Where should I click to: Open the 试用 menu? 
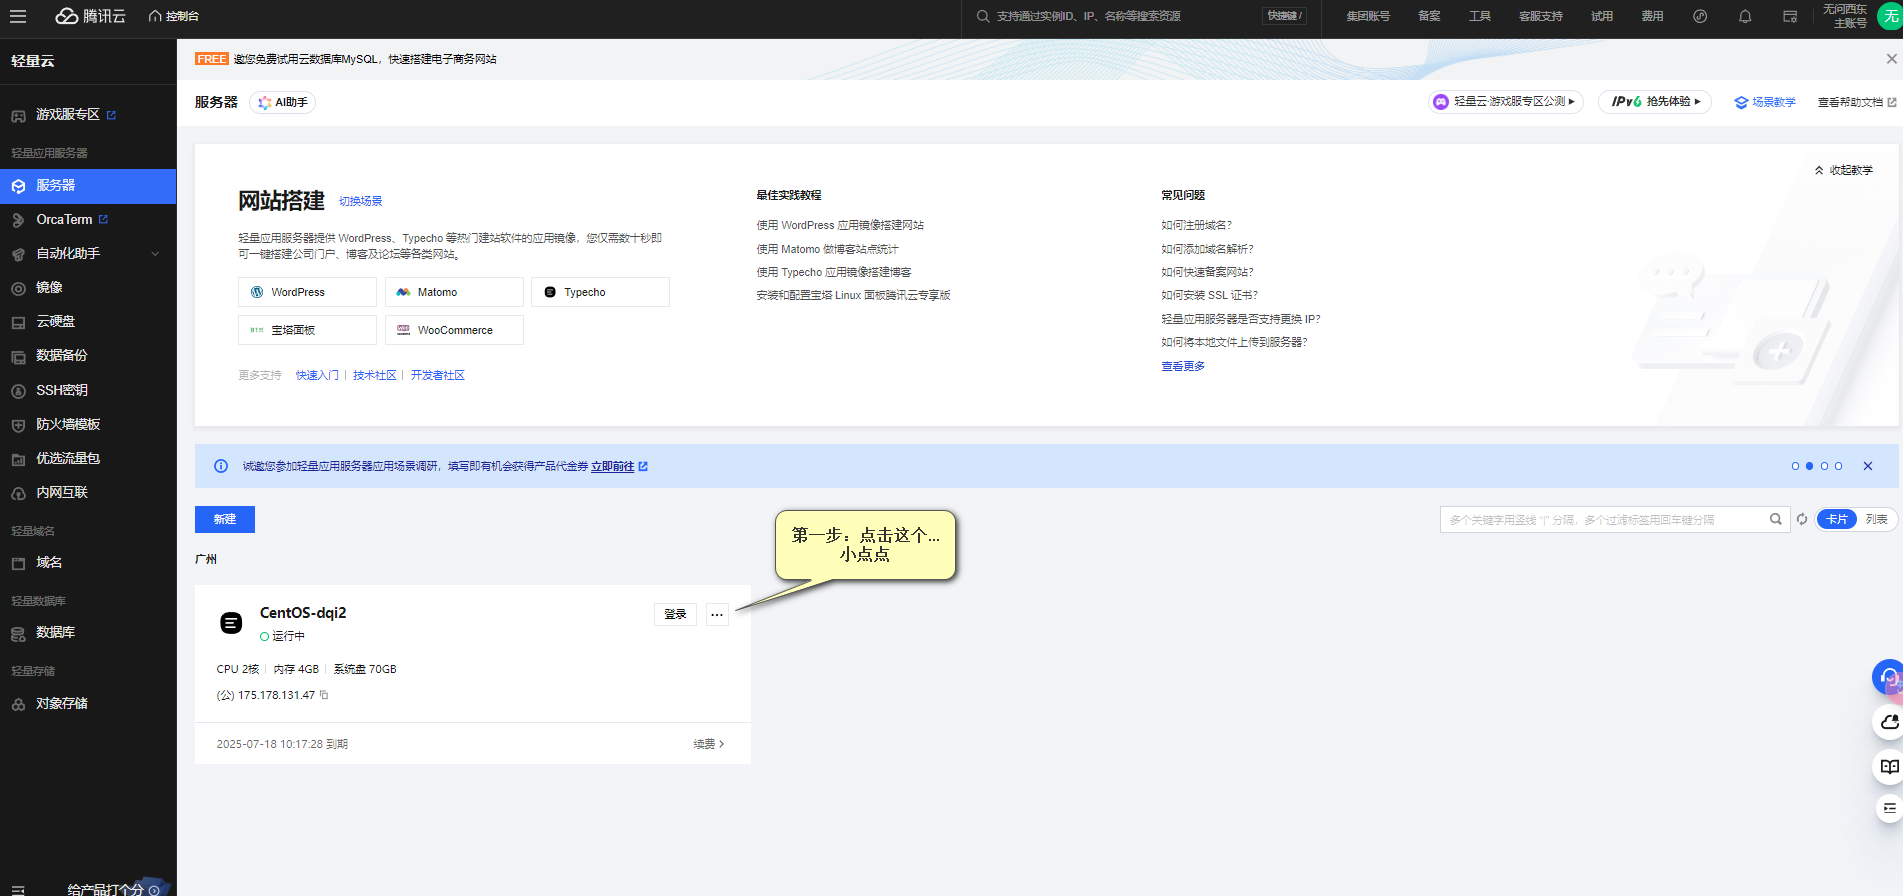[x=1602, y=16]
